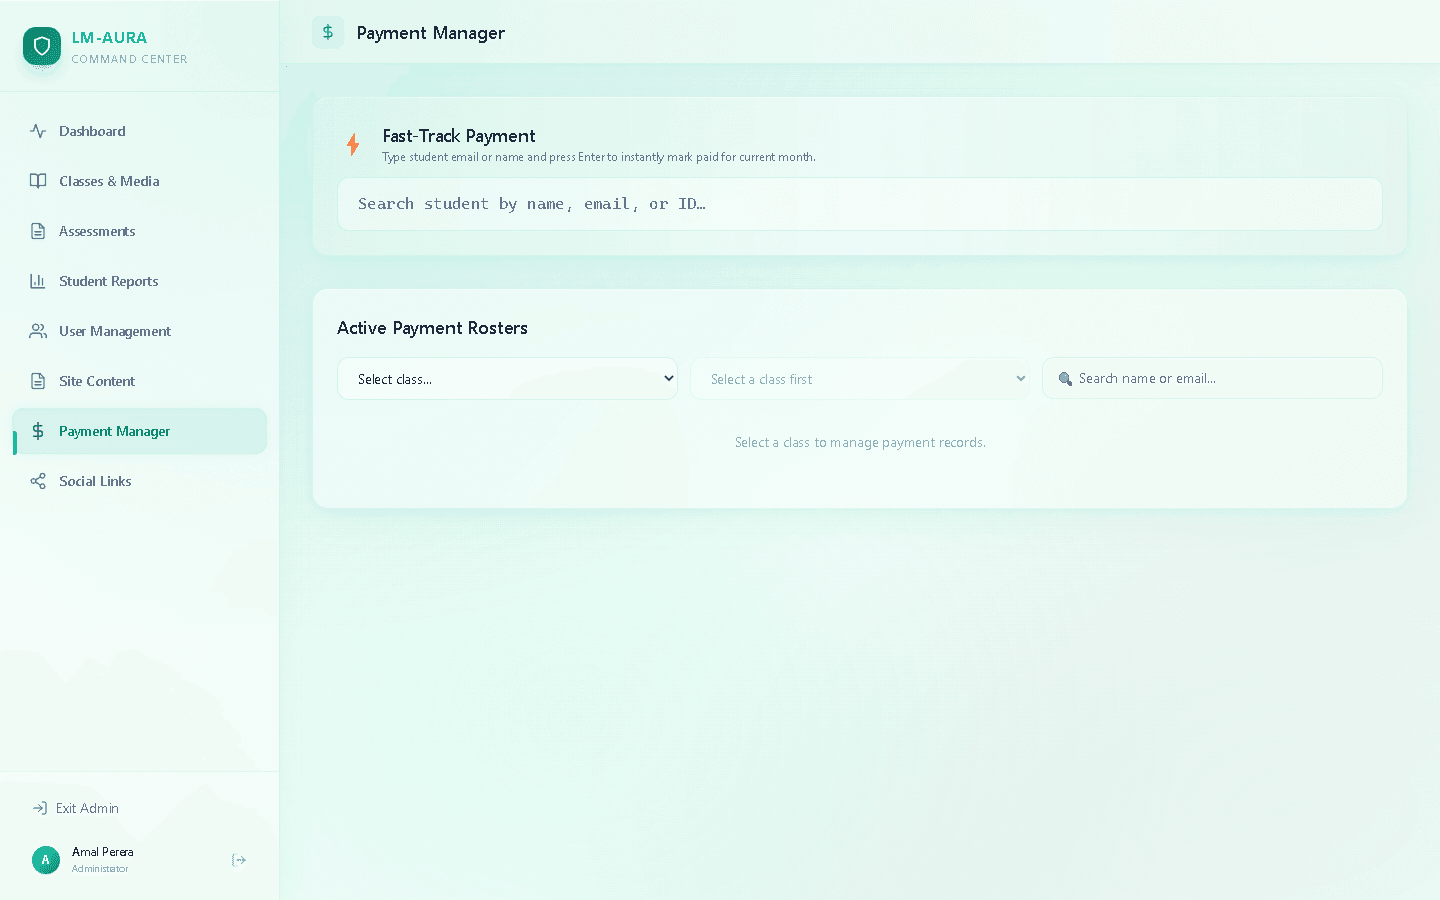
Task: Click the Administrator role label
Action: click(x=100, y=869)
